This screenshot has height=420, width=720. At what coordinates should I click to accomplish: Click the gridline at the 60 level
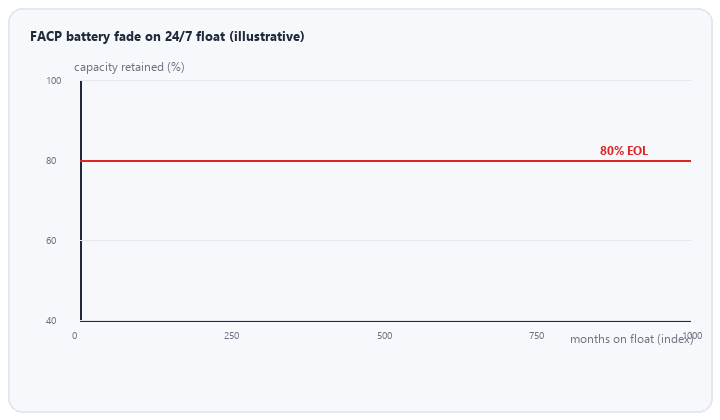[386, 241]
